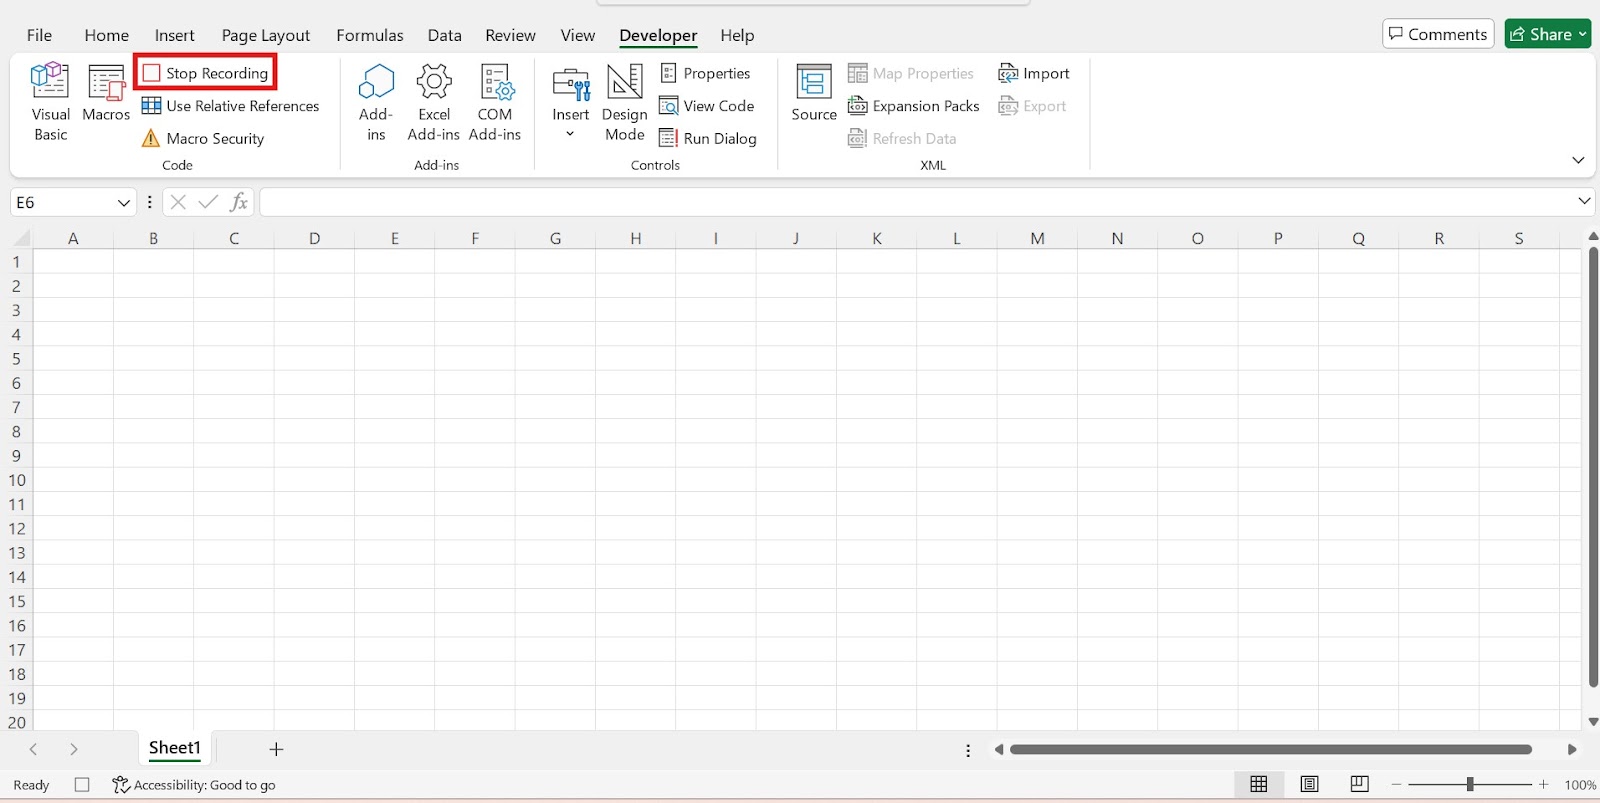The width and height of the screenshot is (1600, 803).
Task: Select row 6 header
Action: click(16, 383)
